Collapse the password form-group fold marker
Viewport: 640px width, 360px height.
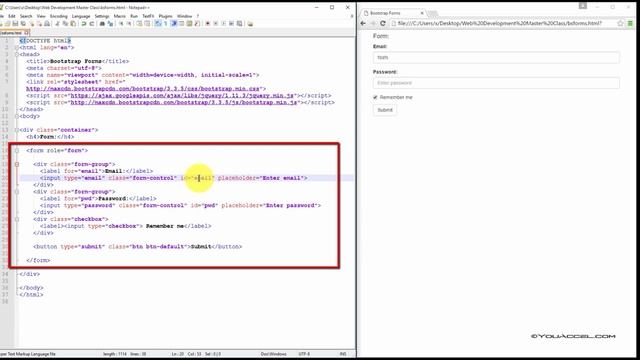pyautogui.click(x=17, y=191)
